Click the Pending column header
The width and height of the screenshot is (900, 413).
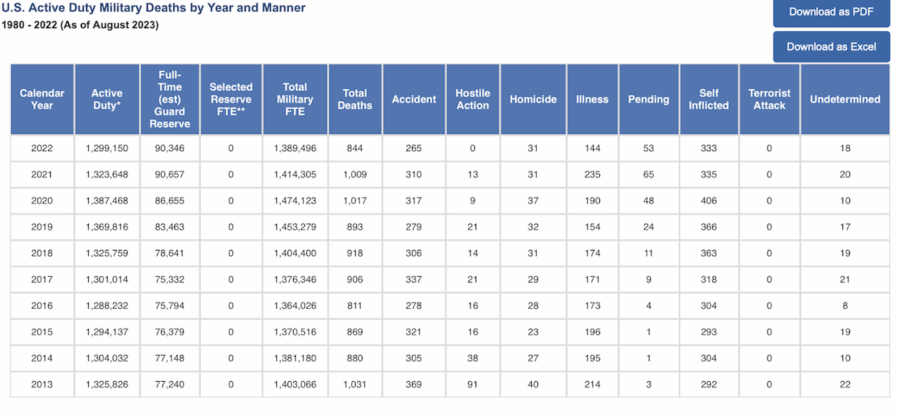pos(648,100)
